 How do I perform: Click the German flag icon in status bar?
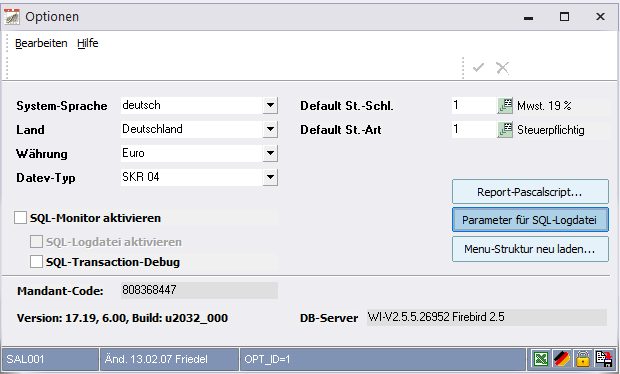562,359
